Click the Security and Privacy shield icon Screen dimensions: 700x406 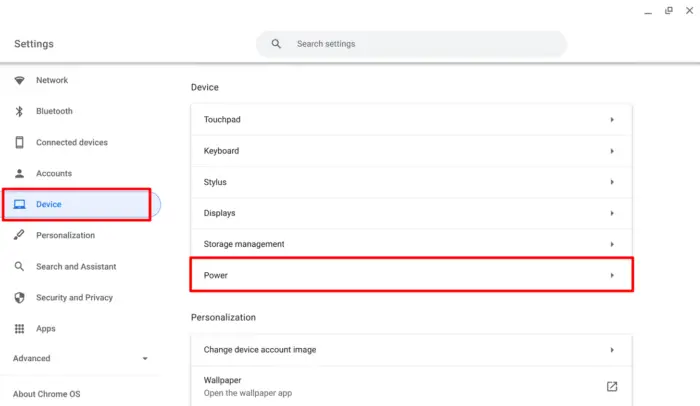point(19,297)
